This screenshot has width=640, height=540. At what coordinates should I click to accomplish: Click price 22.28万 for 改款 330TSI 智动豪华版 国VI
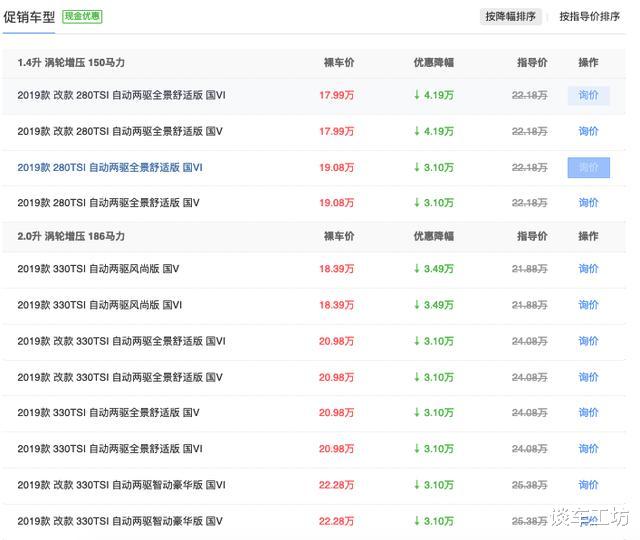coord(336,485)
